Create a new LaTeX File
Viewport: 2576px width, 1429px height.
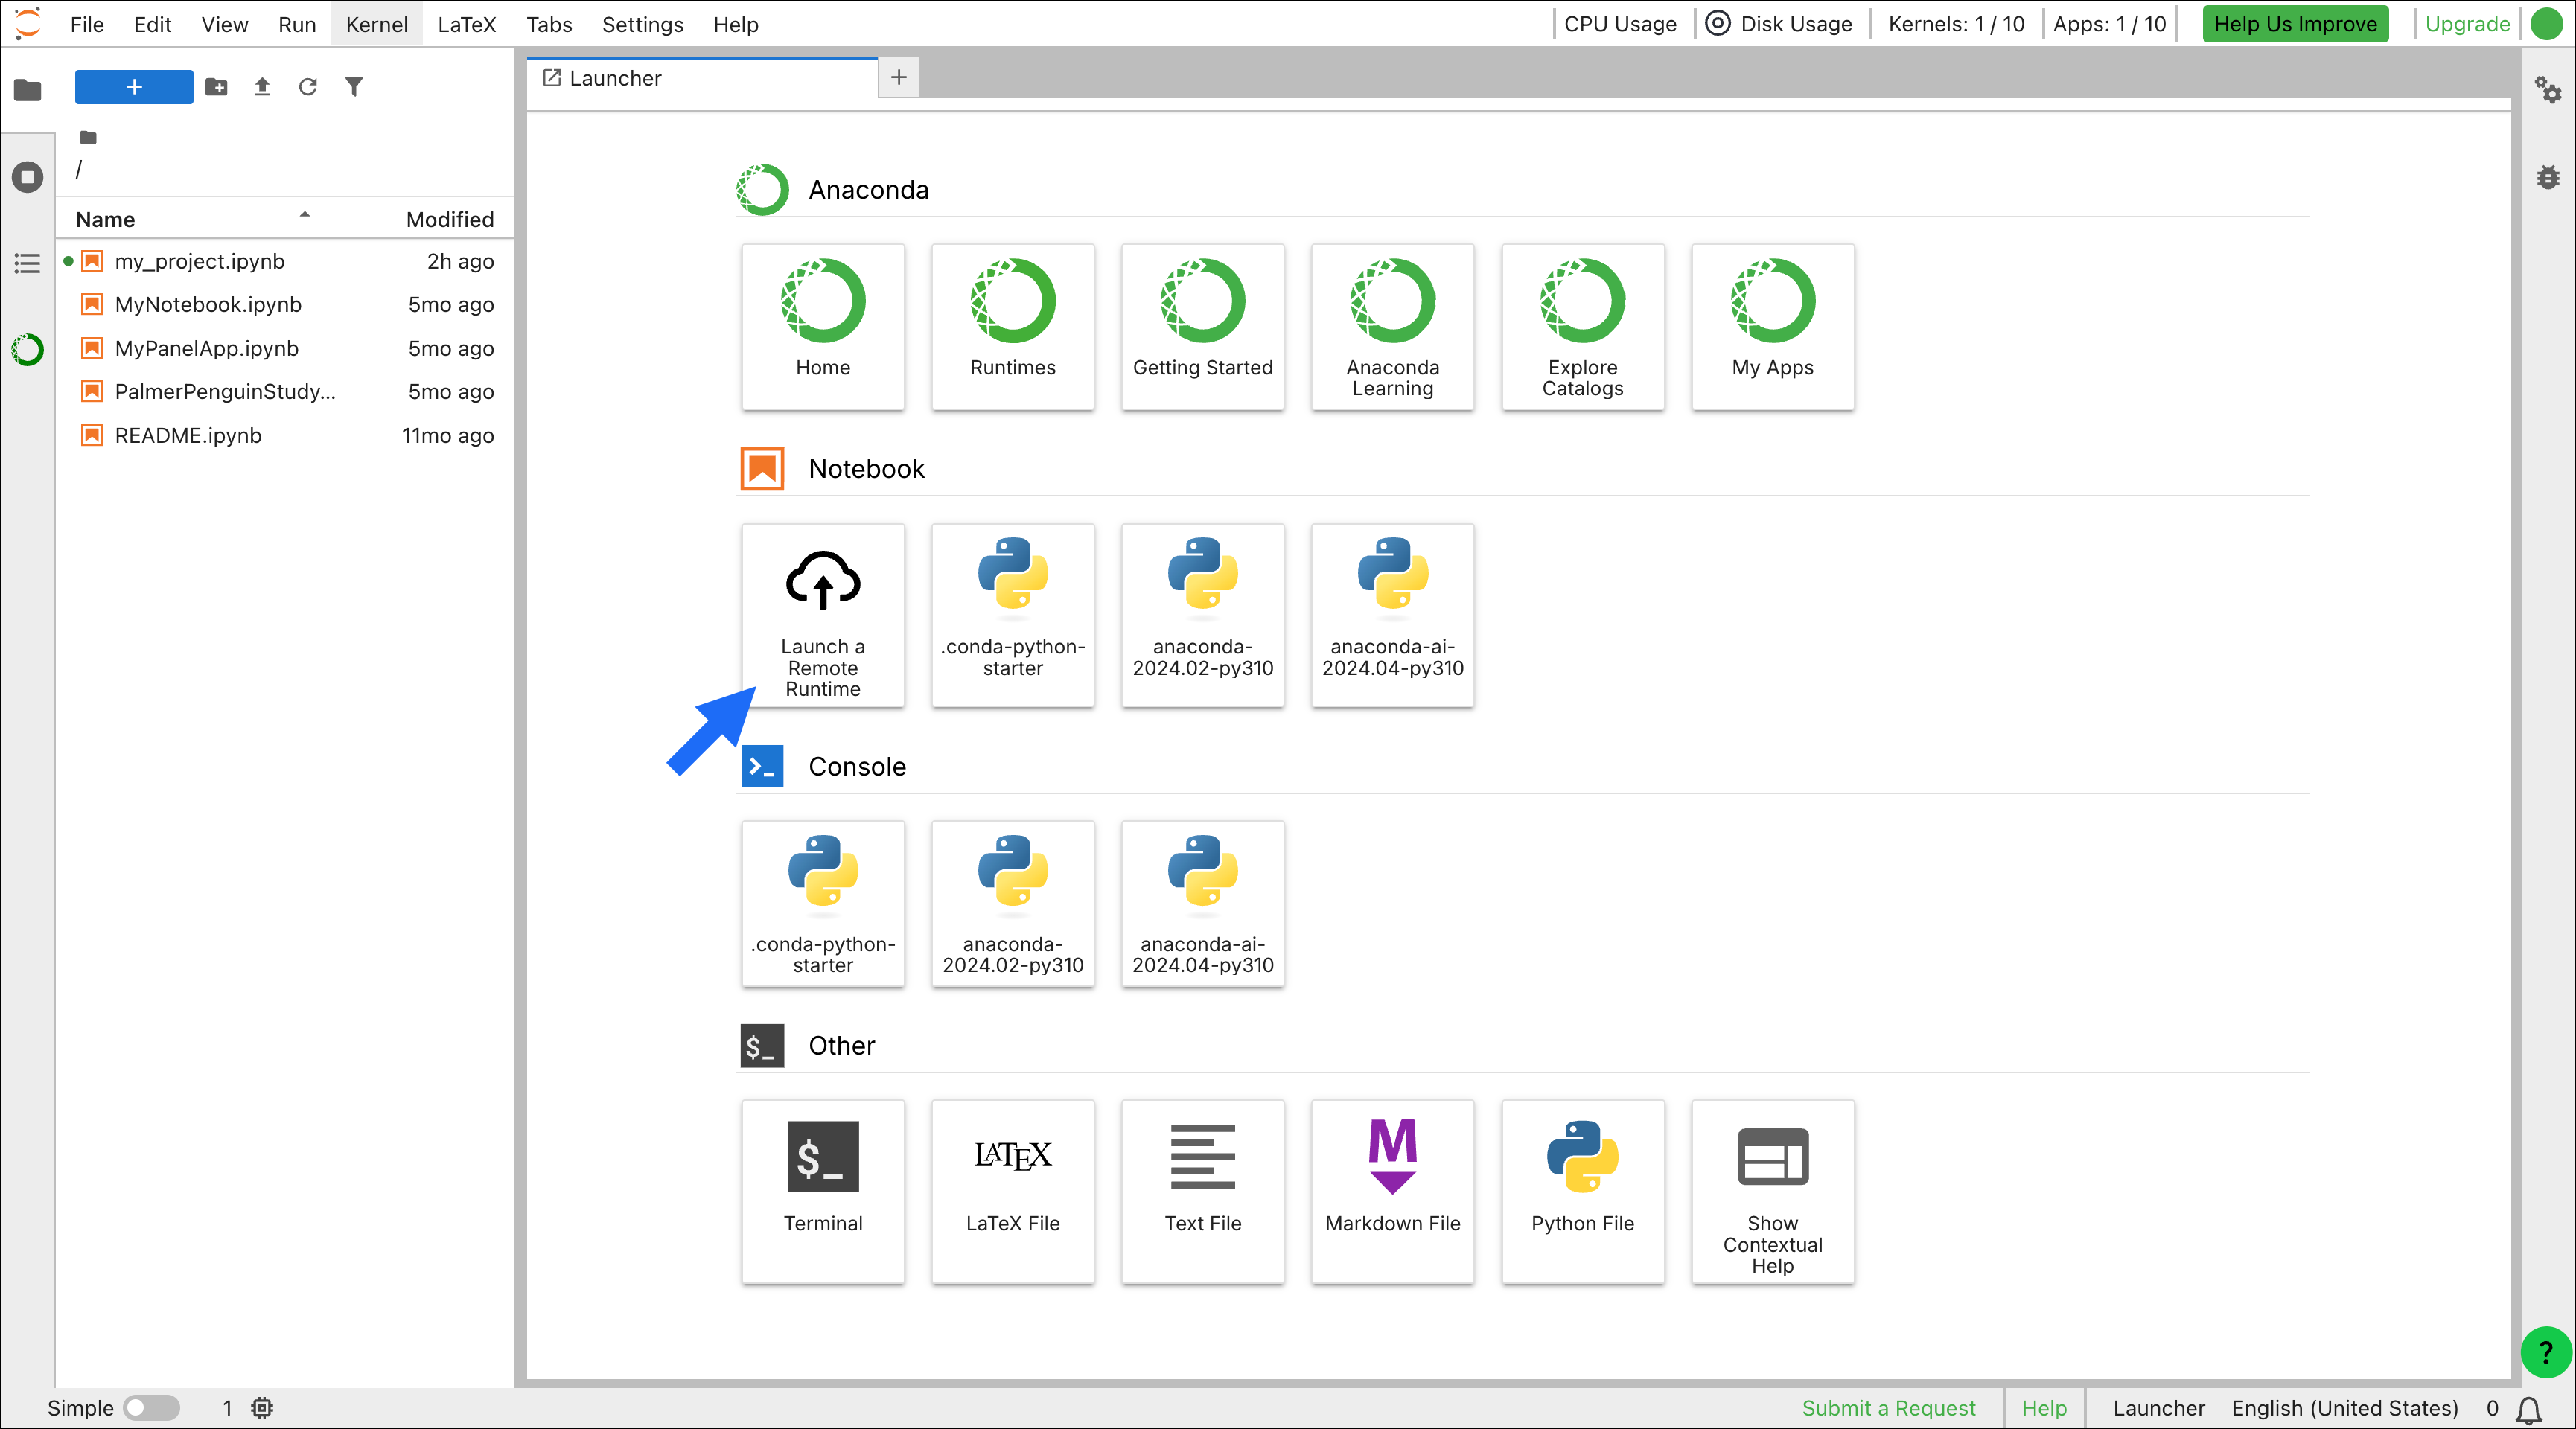coord(1012,1190)
